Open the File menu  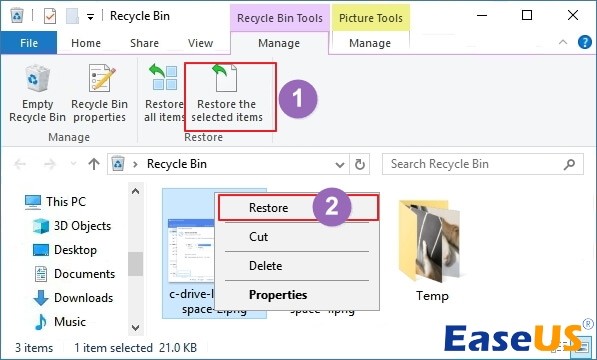pyautogui.click(x=29, y=43)
